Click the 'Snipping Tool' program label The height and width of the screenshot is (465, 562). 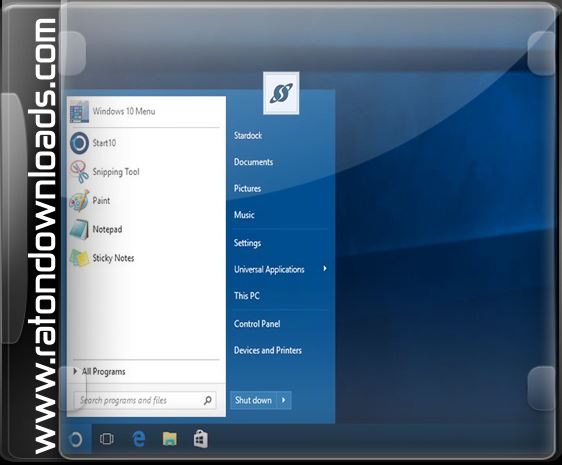(116, 172)
